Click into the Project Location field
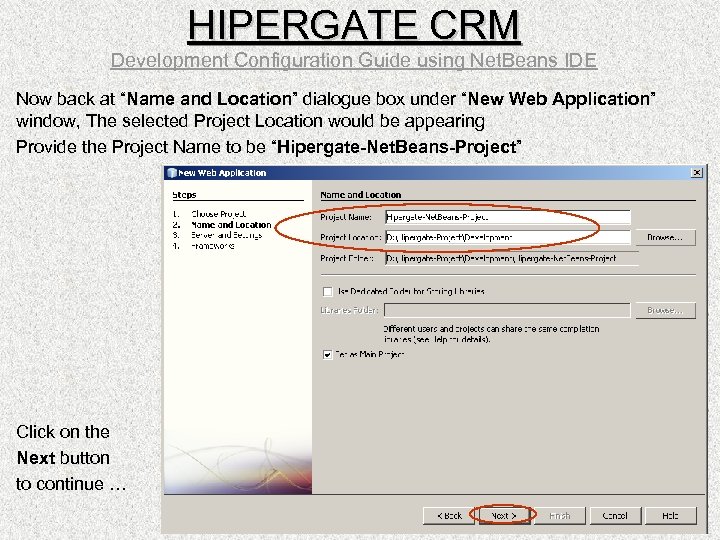The image size is (720, 540). coord(508,237)
